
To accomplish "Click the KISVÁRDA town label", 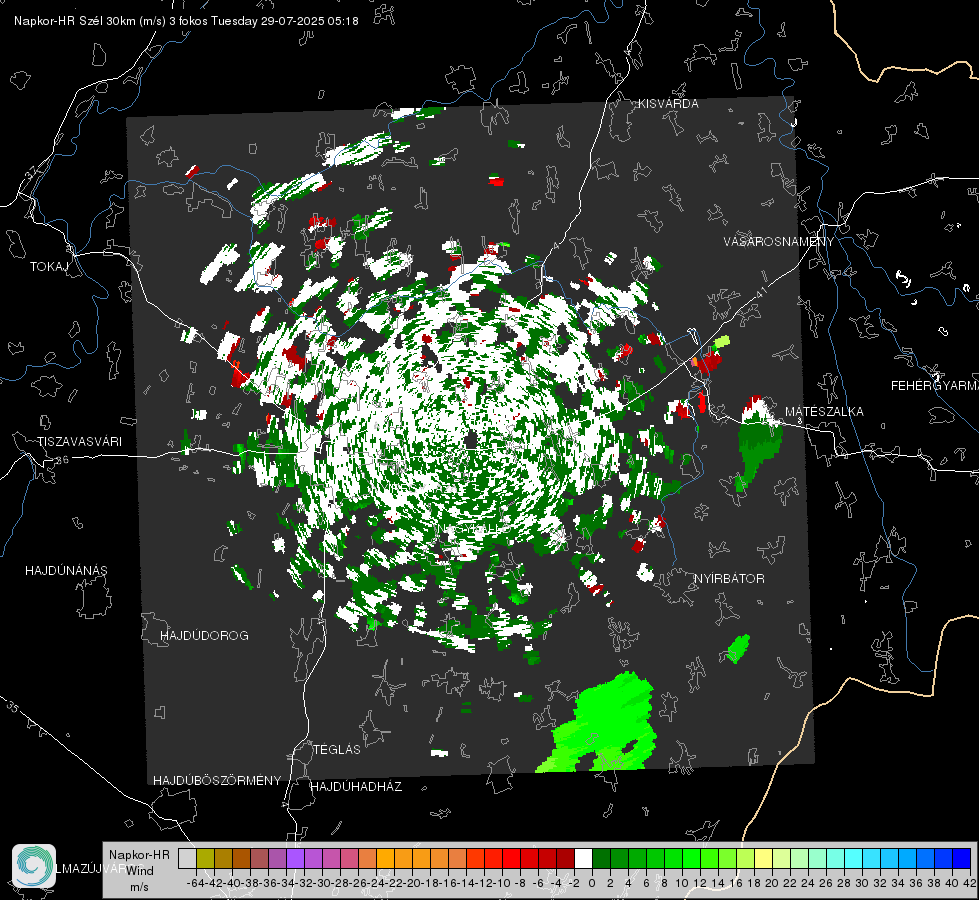I will click(x=668, y=104).
